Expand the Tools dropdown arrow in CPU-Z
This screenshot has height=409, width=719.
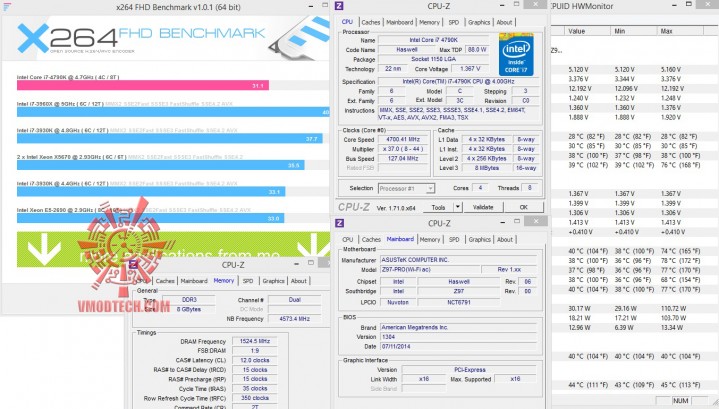coord(457,207)
